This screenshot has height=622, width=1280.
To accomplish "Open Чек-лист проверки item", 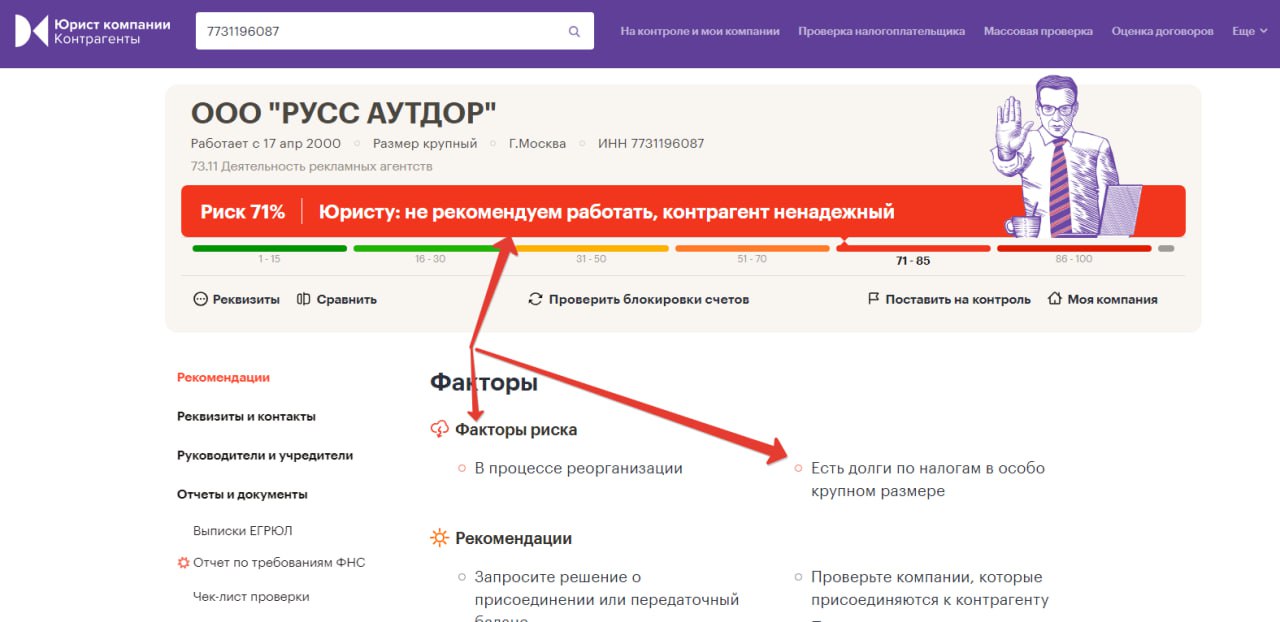I will coord(251,597).
